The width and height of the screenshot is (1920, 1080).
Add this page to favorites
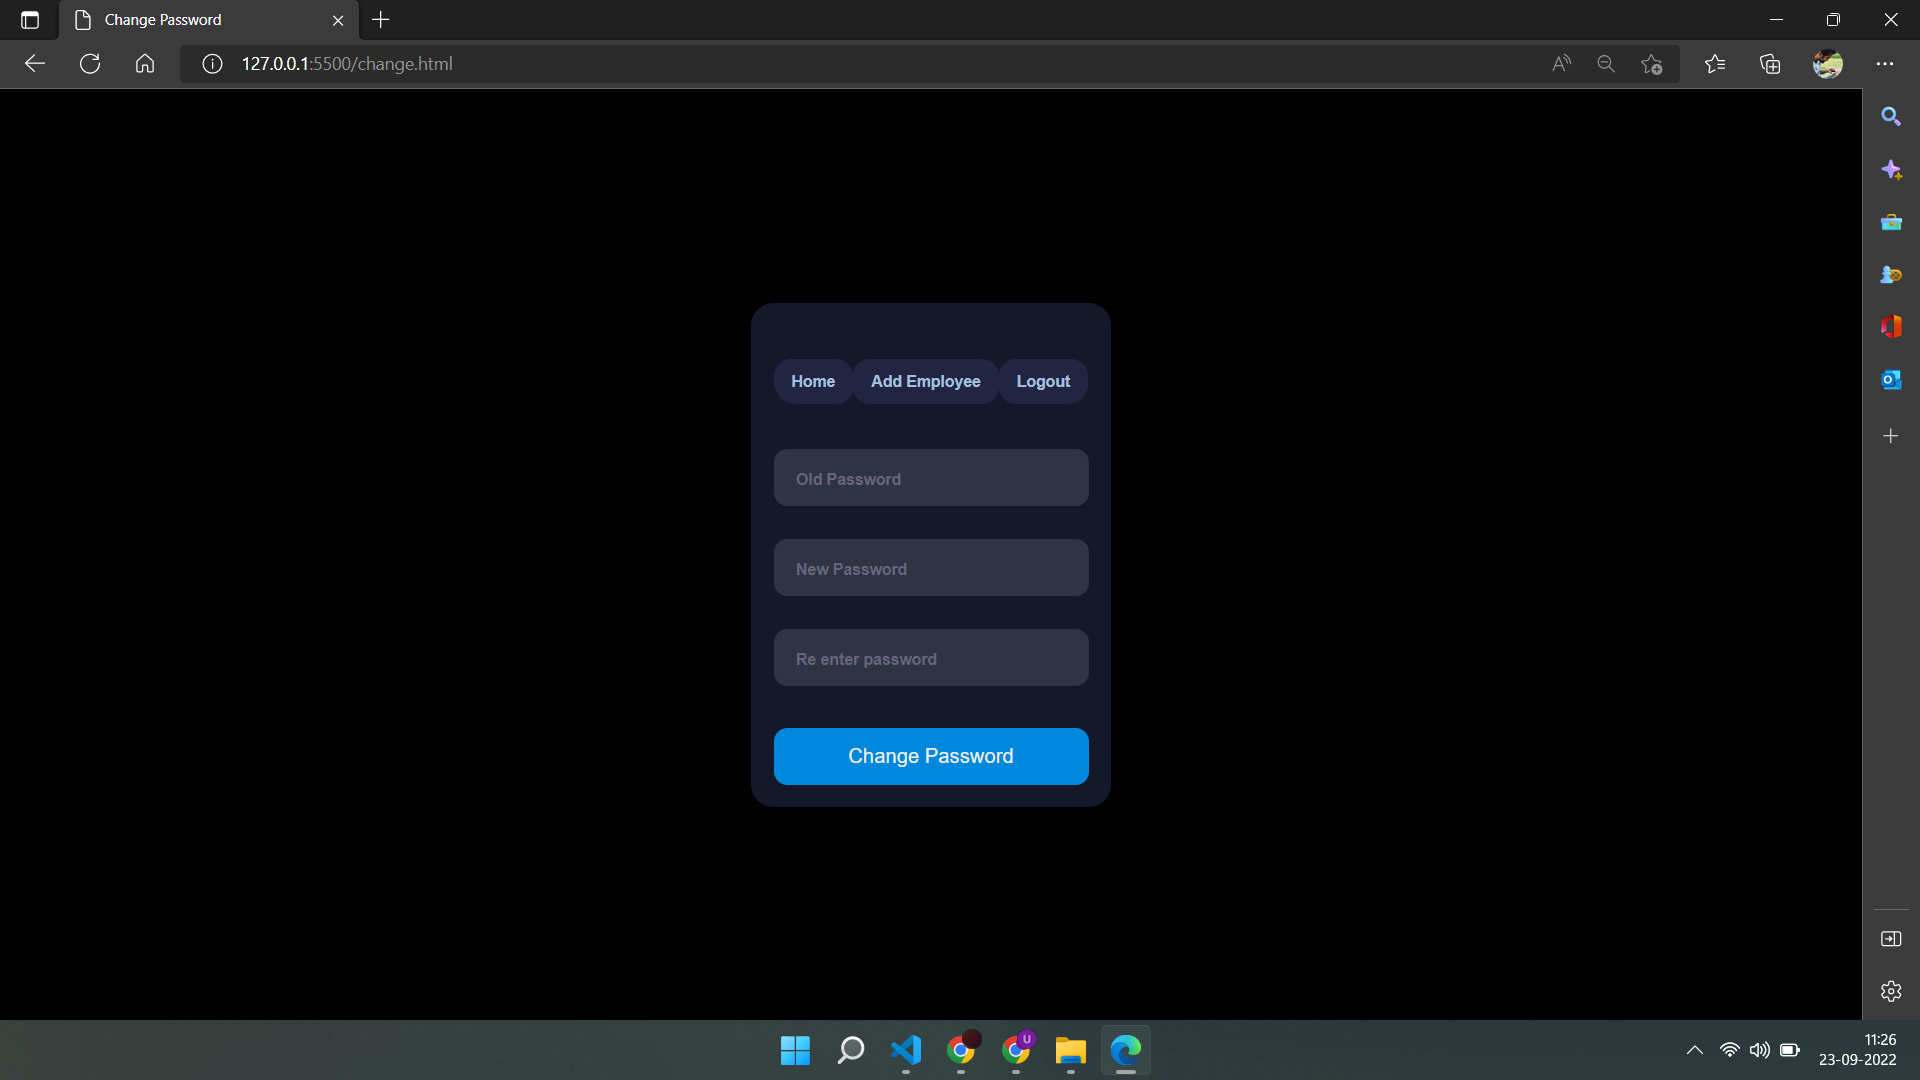(1652, 63)
